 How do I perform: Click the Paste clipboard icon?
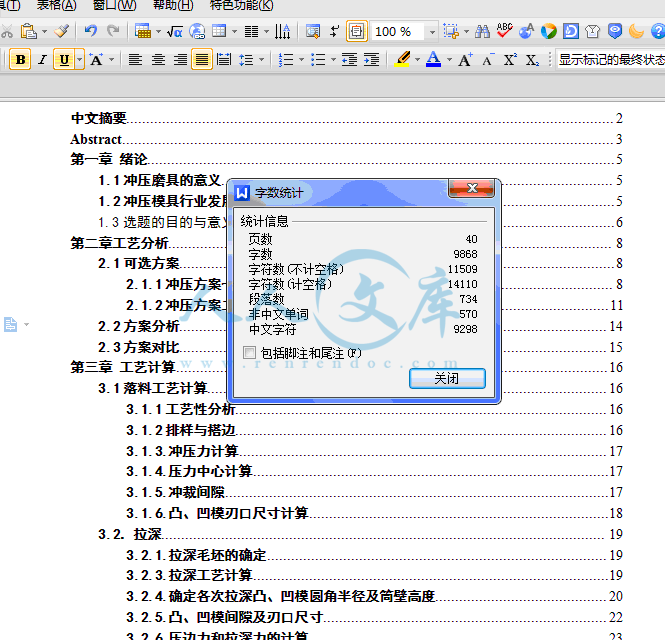pyautogui.click(x=28, y=31)
